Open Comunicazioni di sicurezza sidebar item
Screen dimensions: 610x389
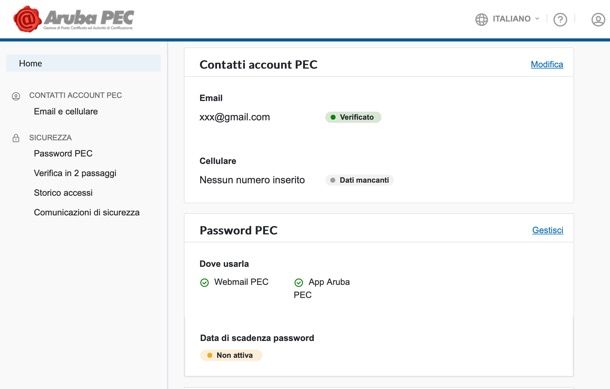point(87,212)
